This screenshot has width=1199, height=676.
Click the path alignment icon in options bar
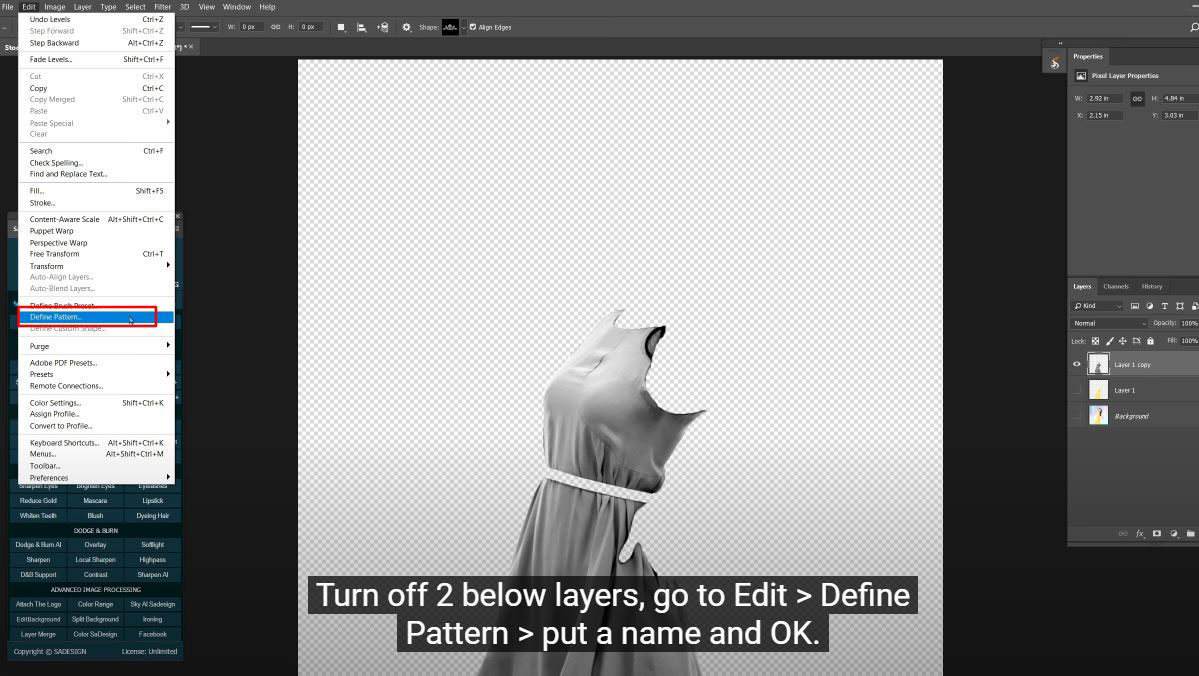(361, 27)
